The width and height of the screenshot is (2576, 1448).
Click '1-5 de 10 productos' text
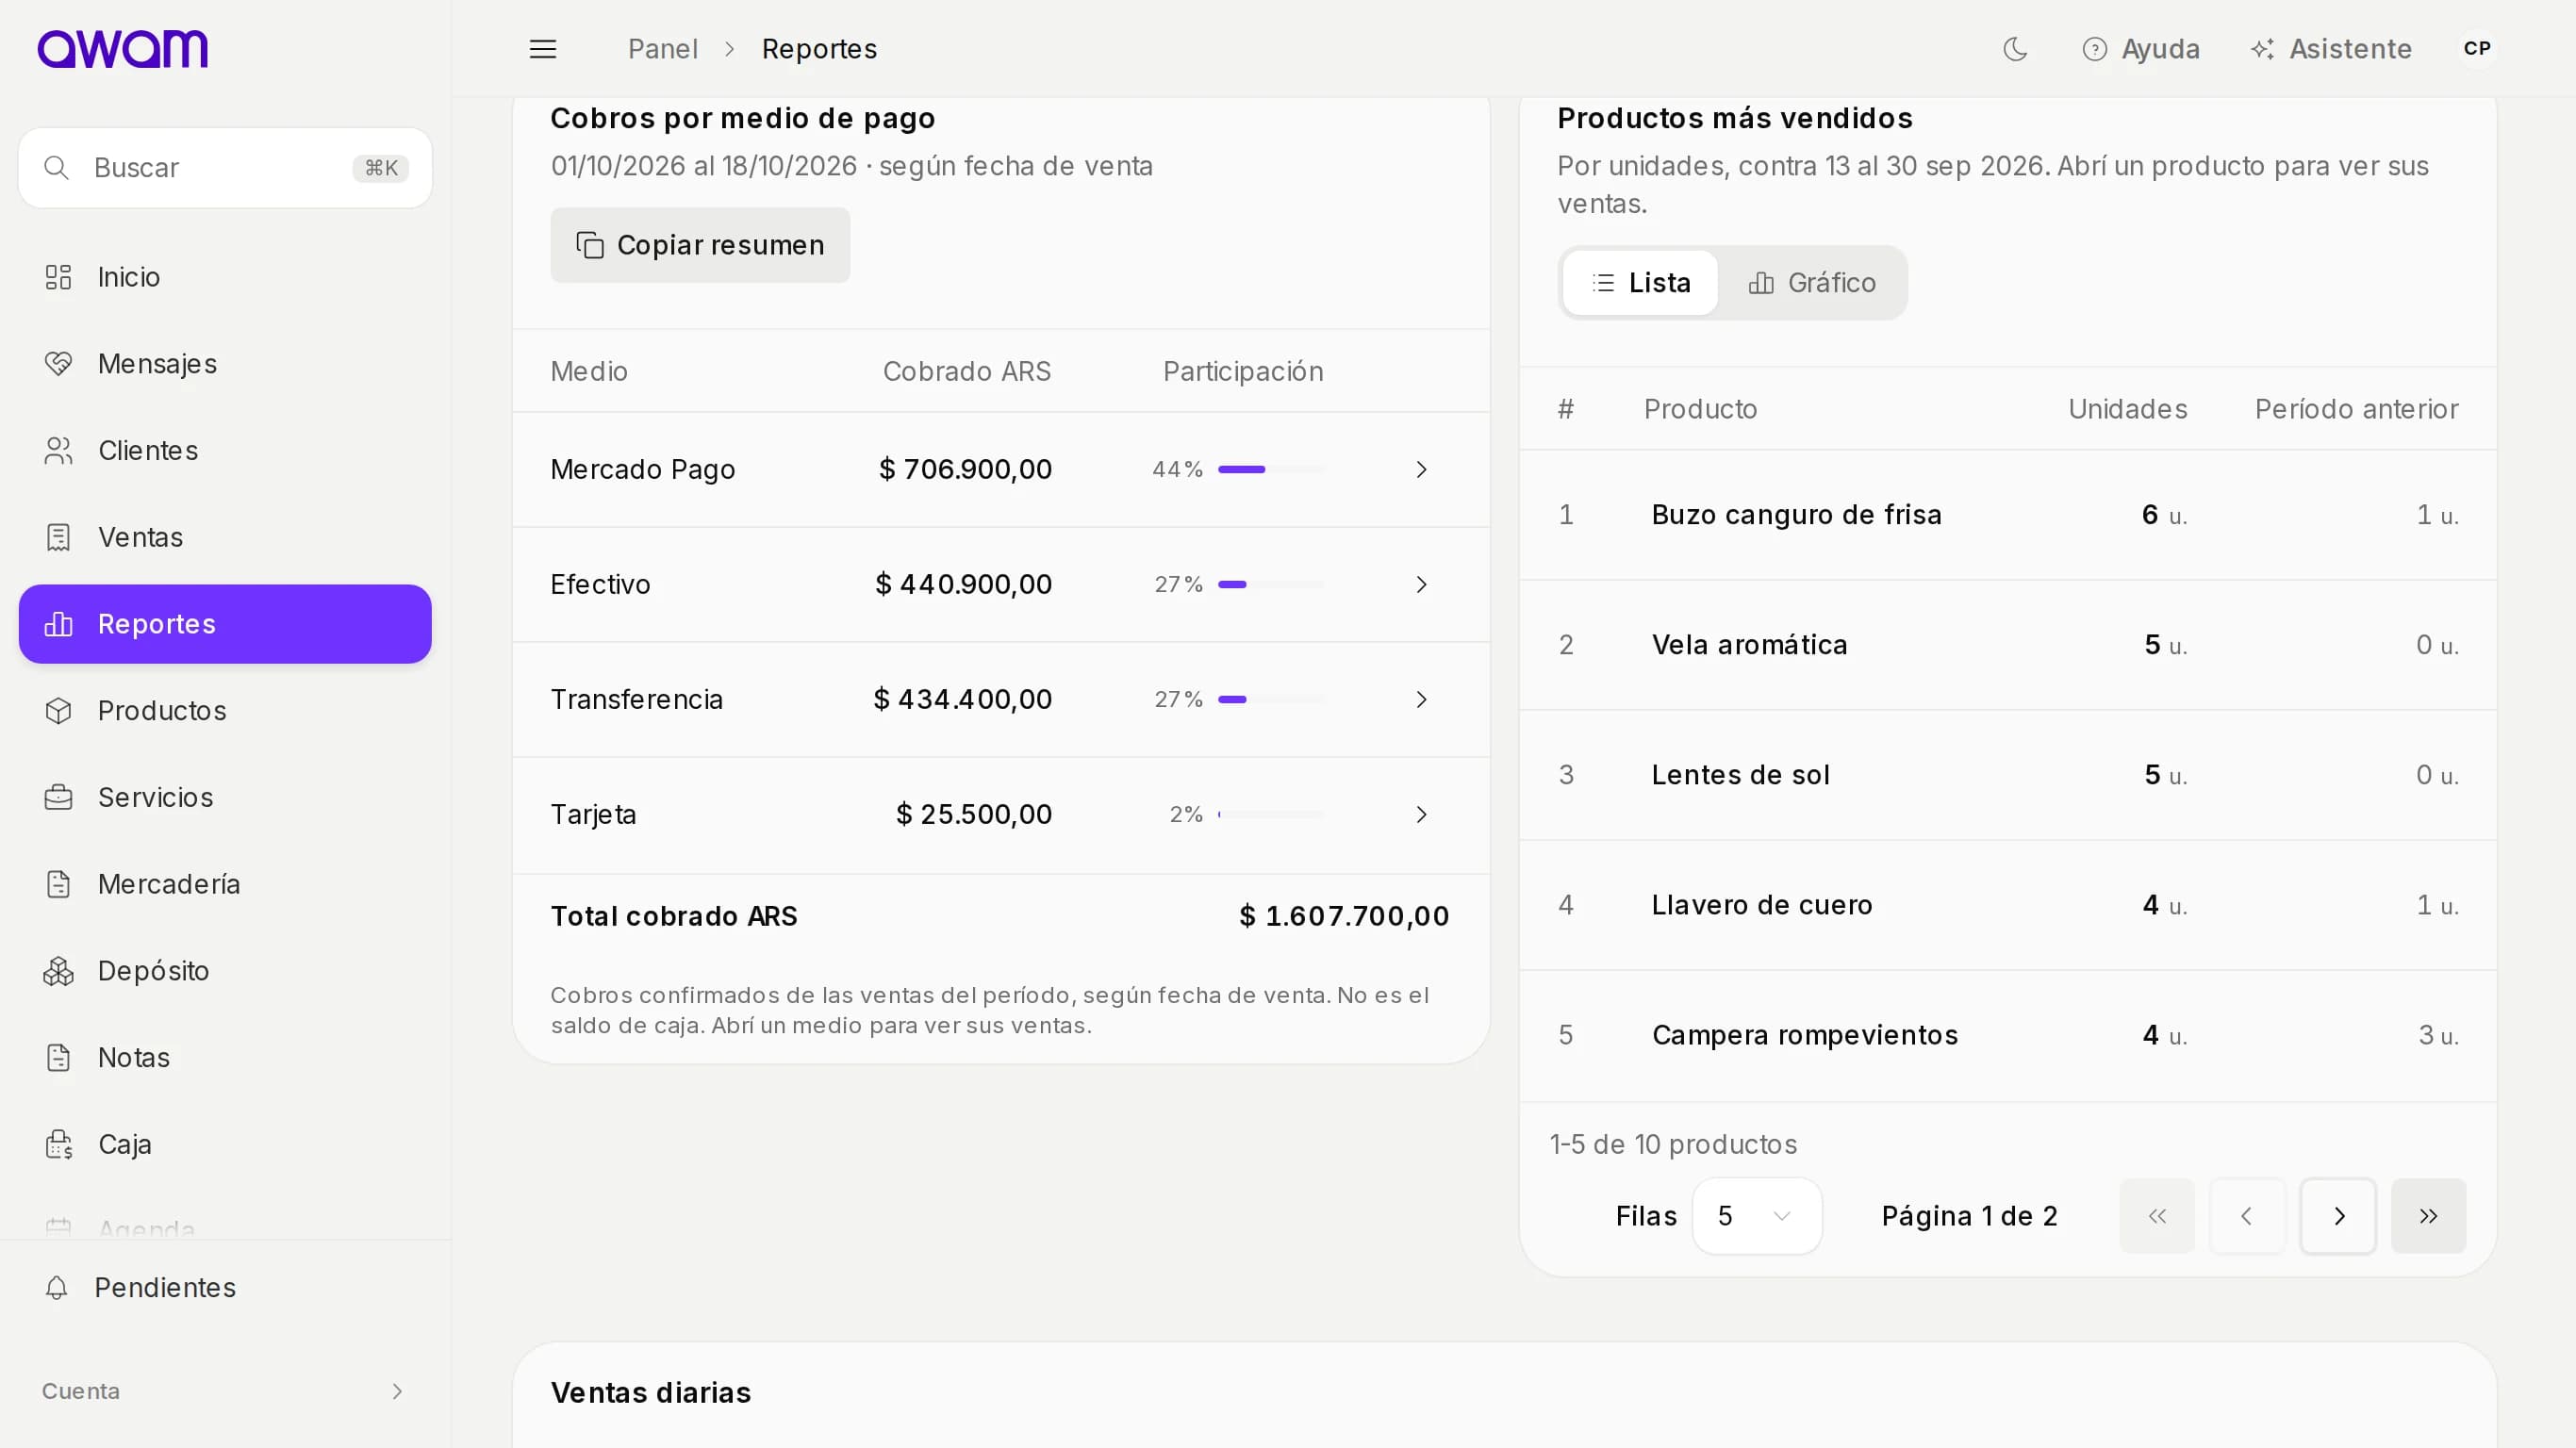1673,1144
